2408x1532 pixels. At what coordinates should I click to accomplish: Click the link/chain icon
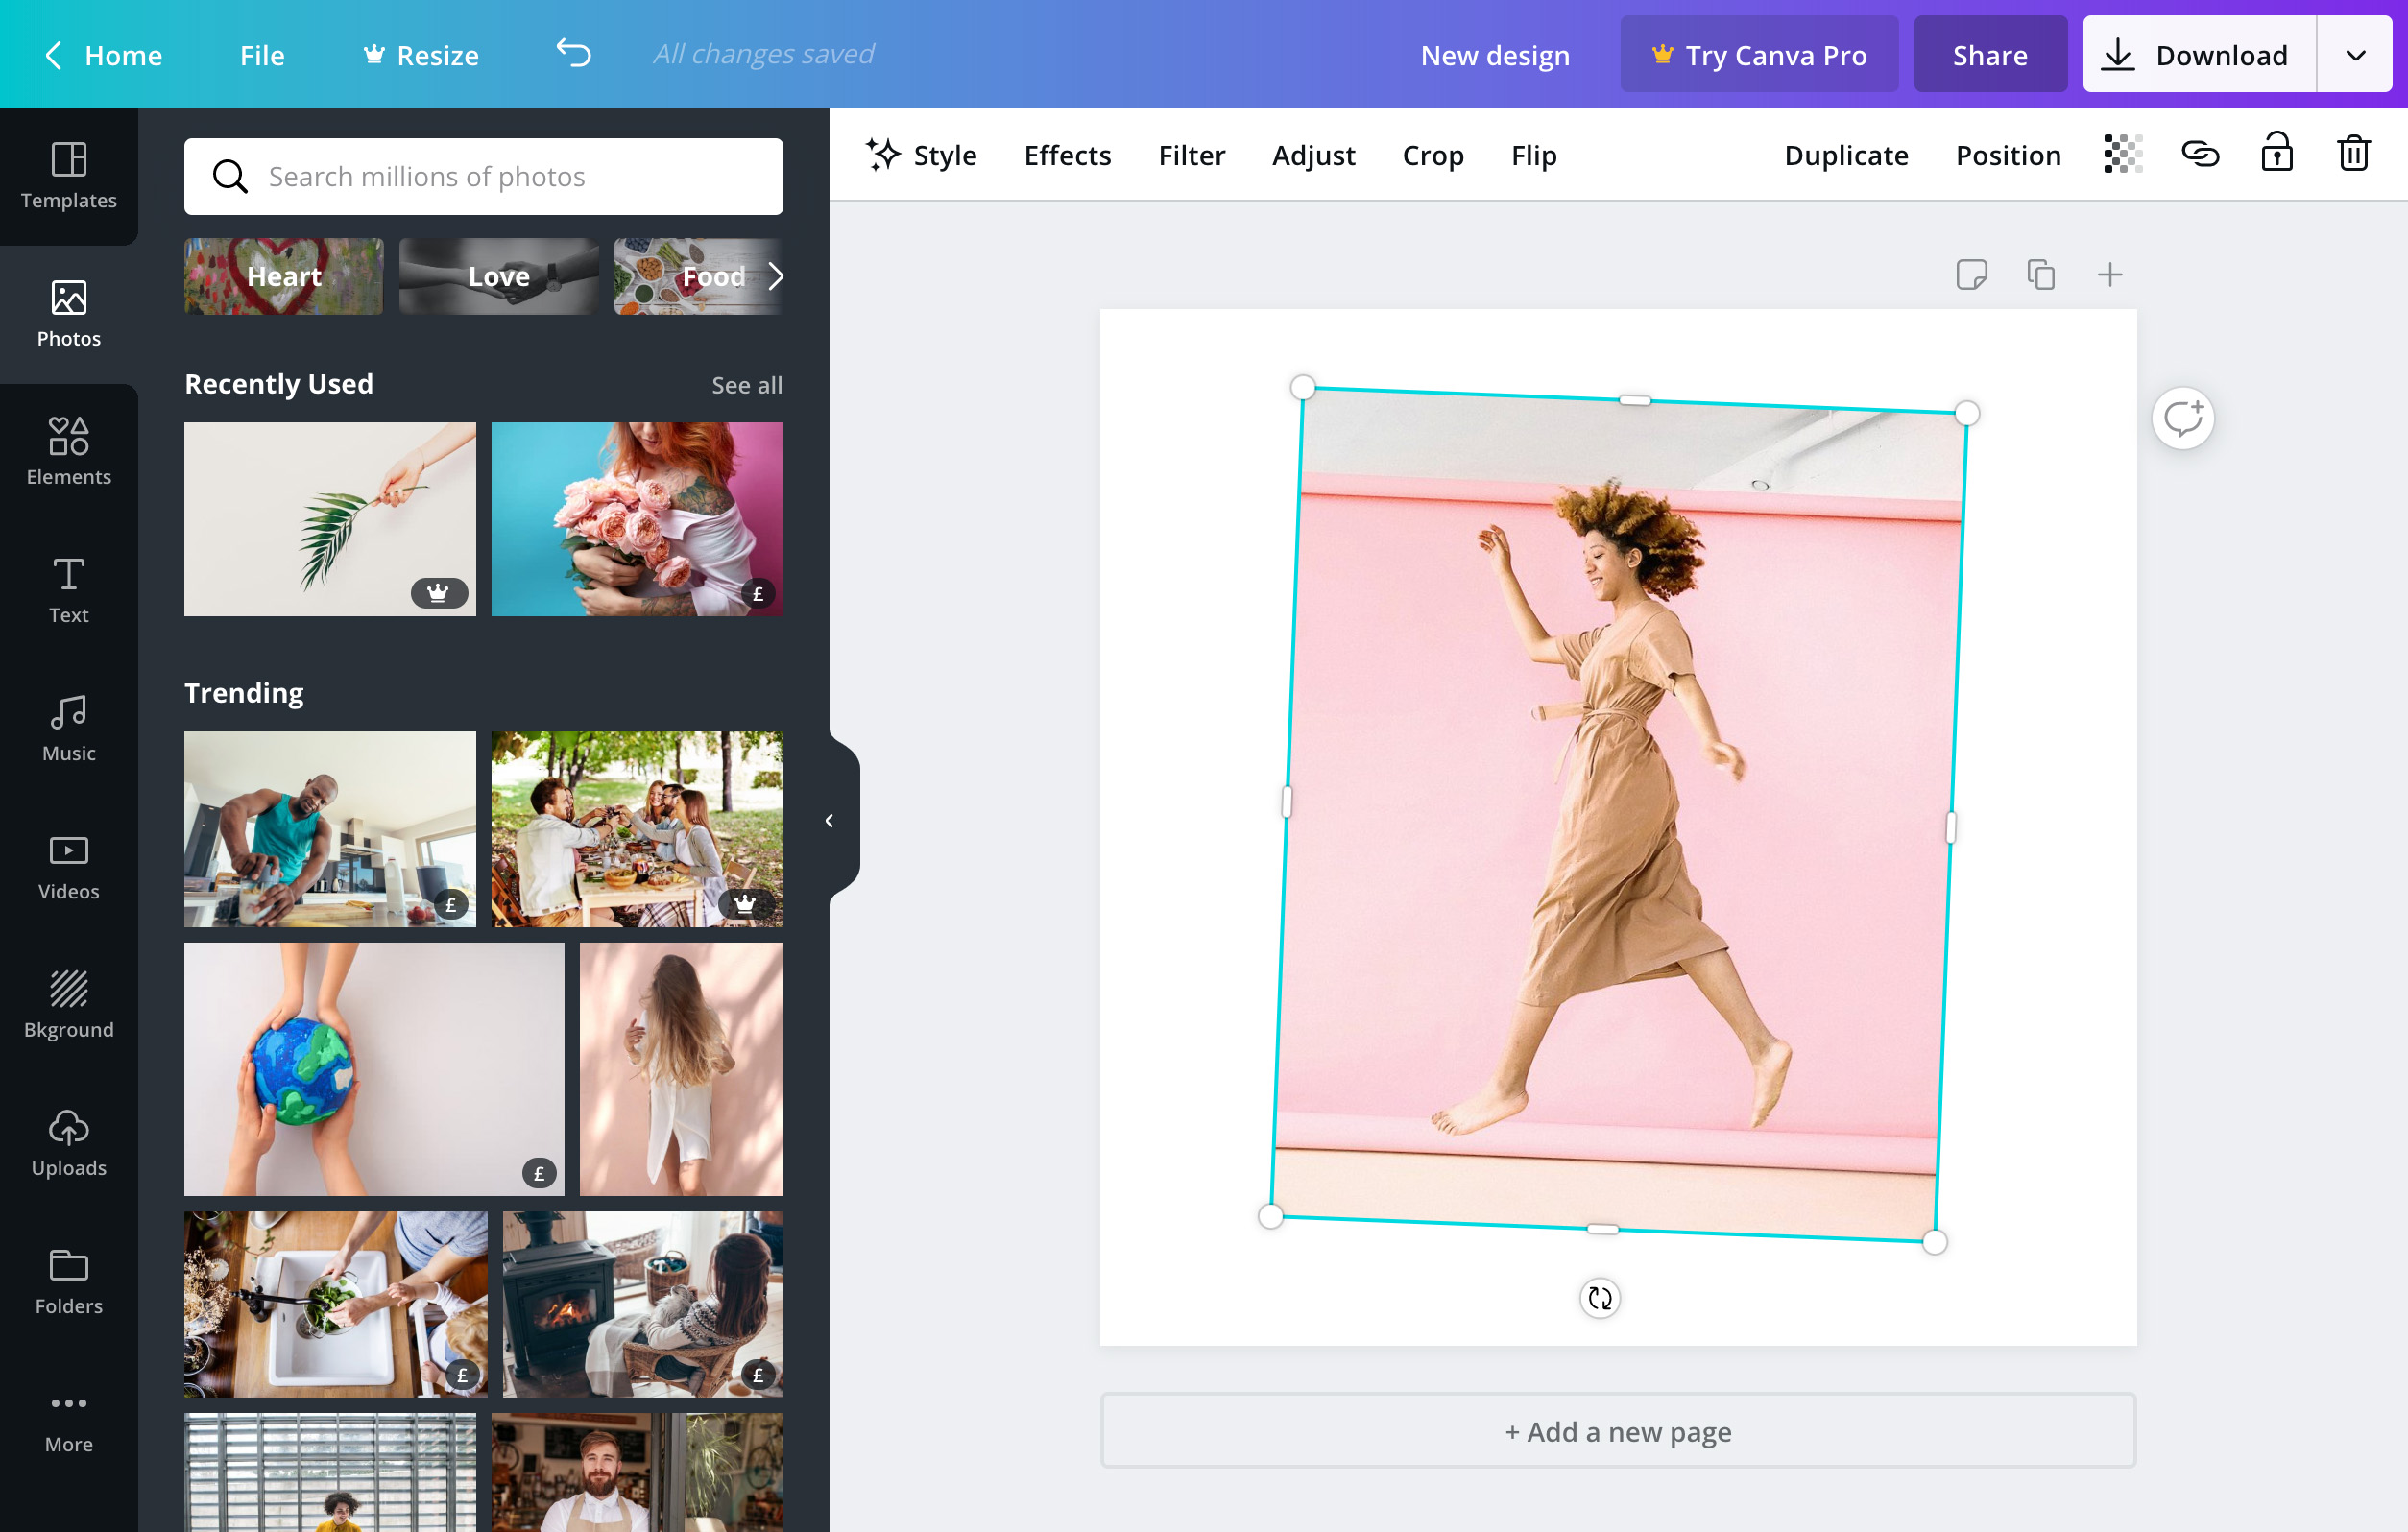pyautogui.click(x=2201, y=155)
